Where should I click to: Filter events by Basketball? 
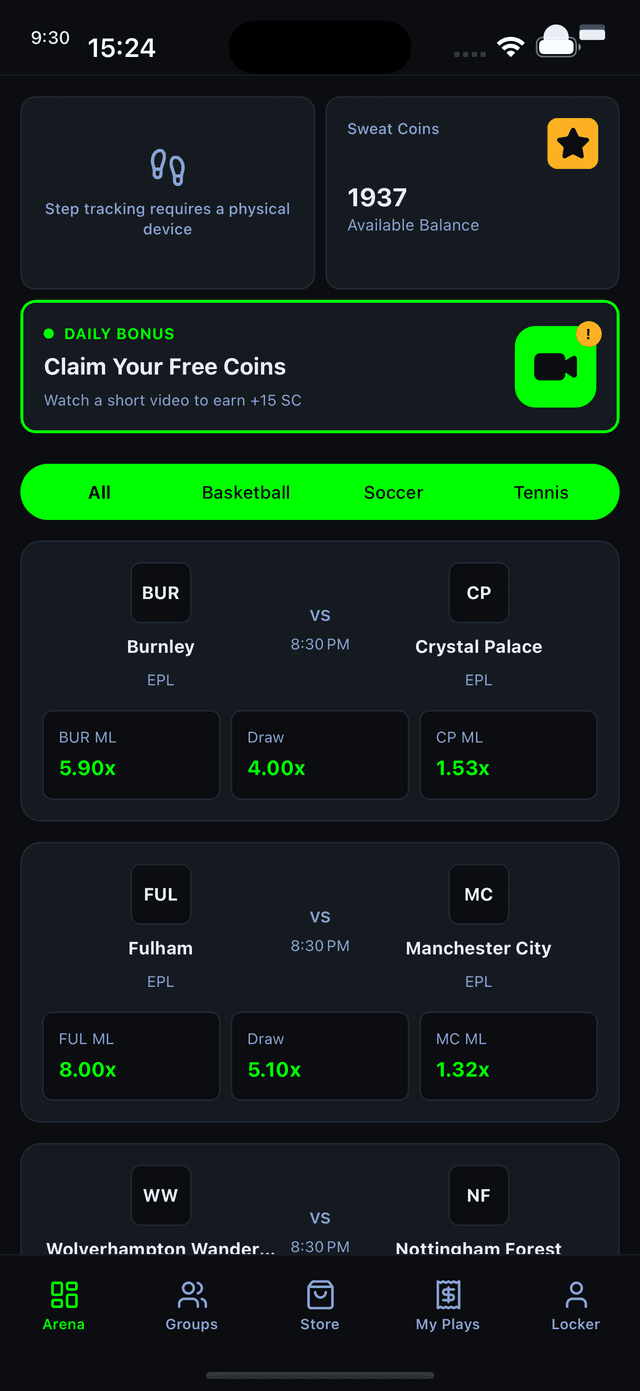coord(246,492)
